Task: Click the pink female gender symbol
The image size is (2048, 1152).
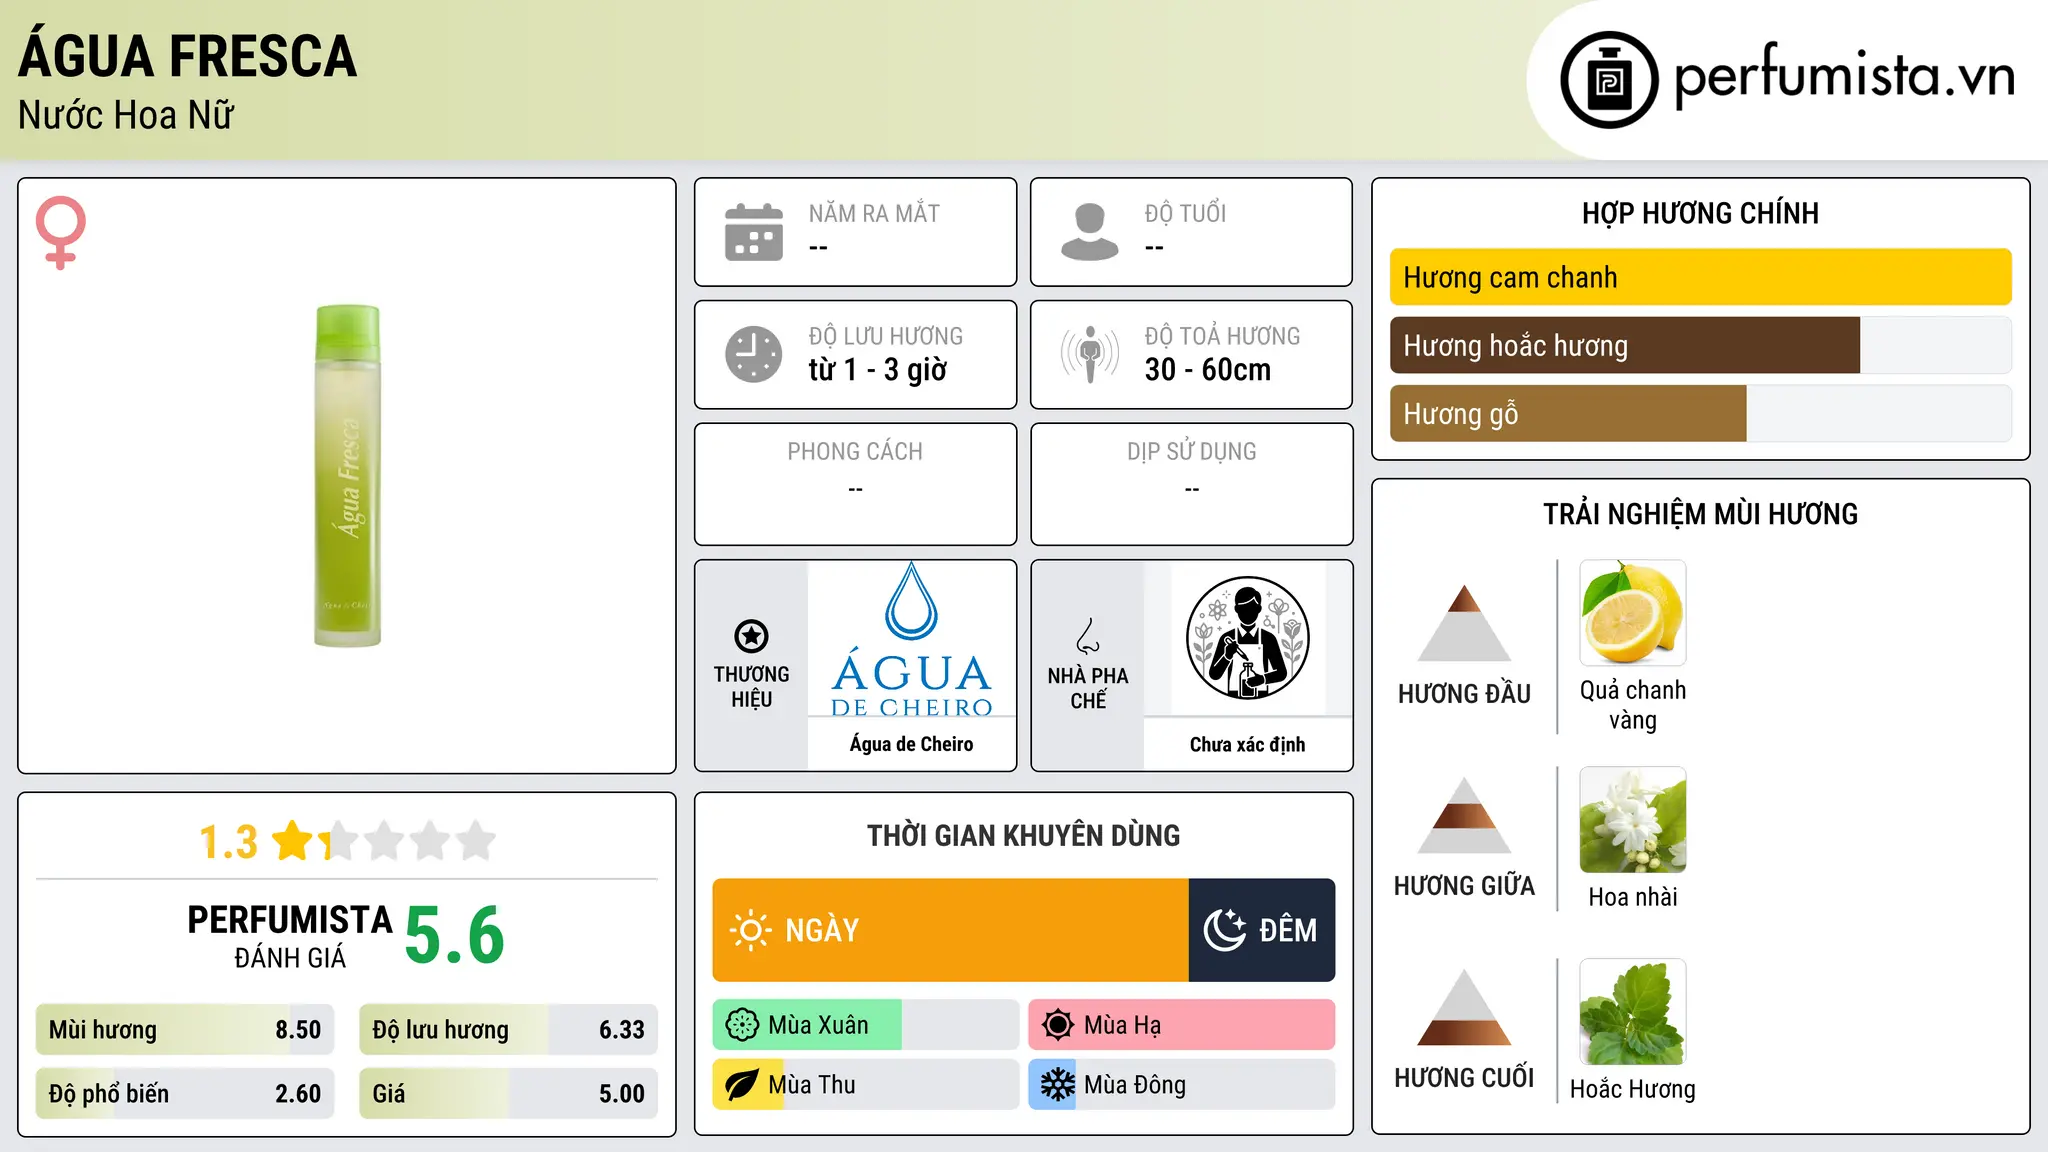Action: pos(60,232)
